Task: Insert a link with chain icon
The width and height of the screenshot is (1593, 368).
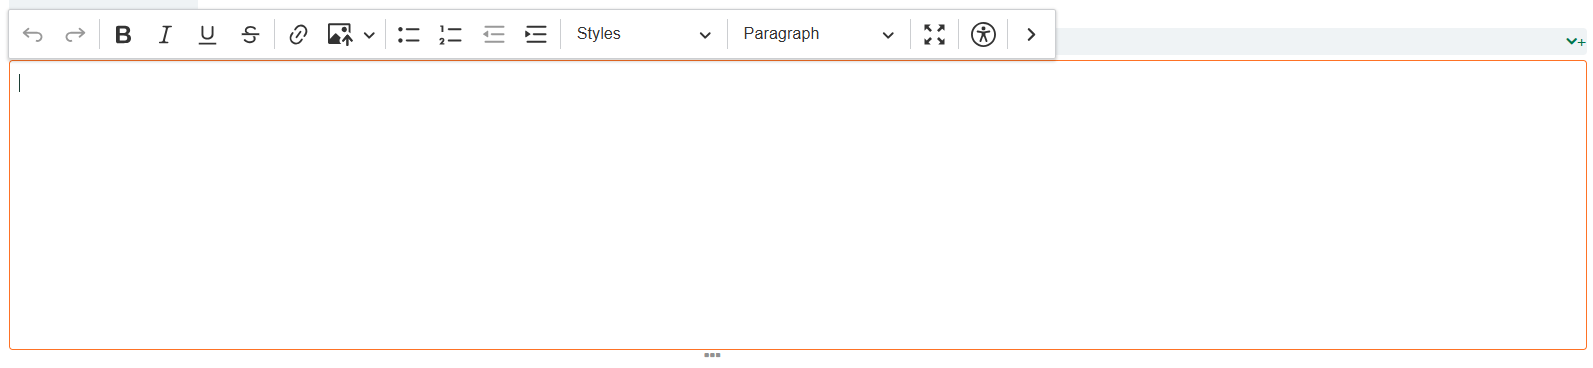Action: point(298,35)
